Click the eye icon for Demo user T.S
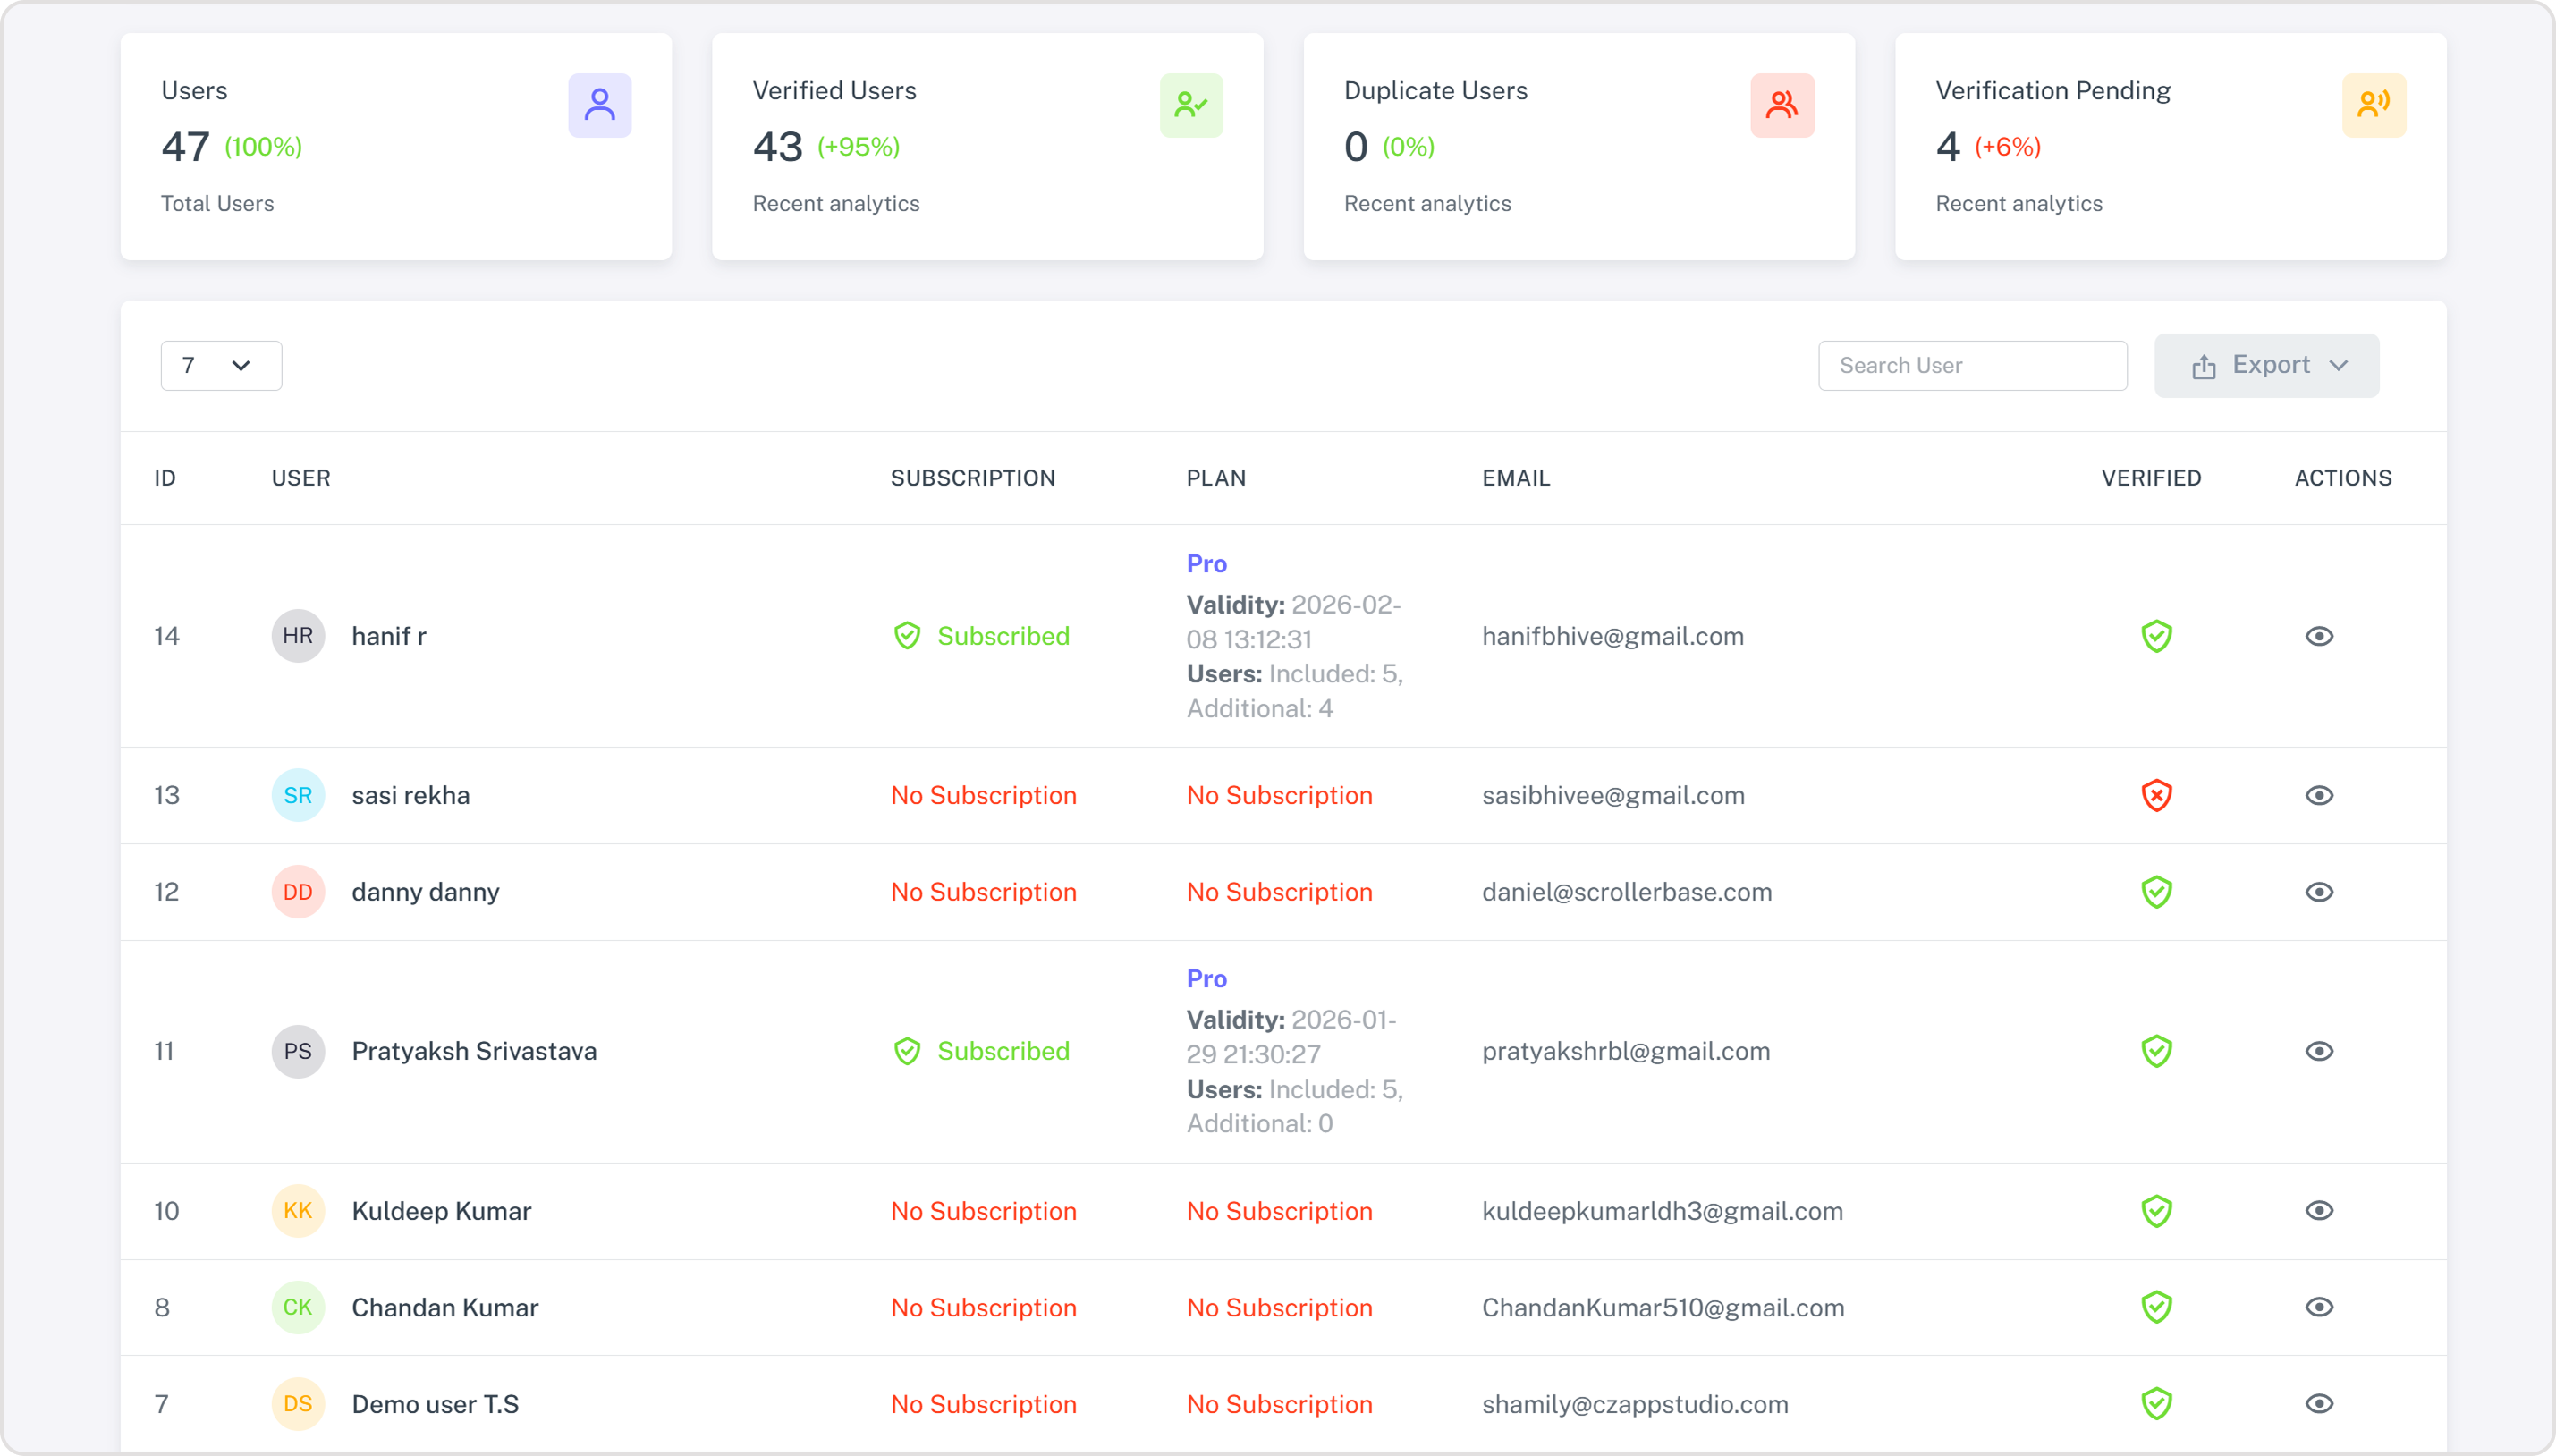The width and height of the screenshot is (2556, 1456). coord(2319,1404)
